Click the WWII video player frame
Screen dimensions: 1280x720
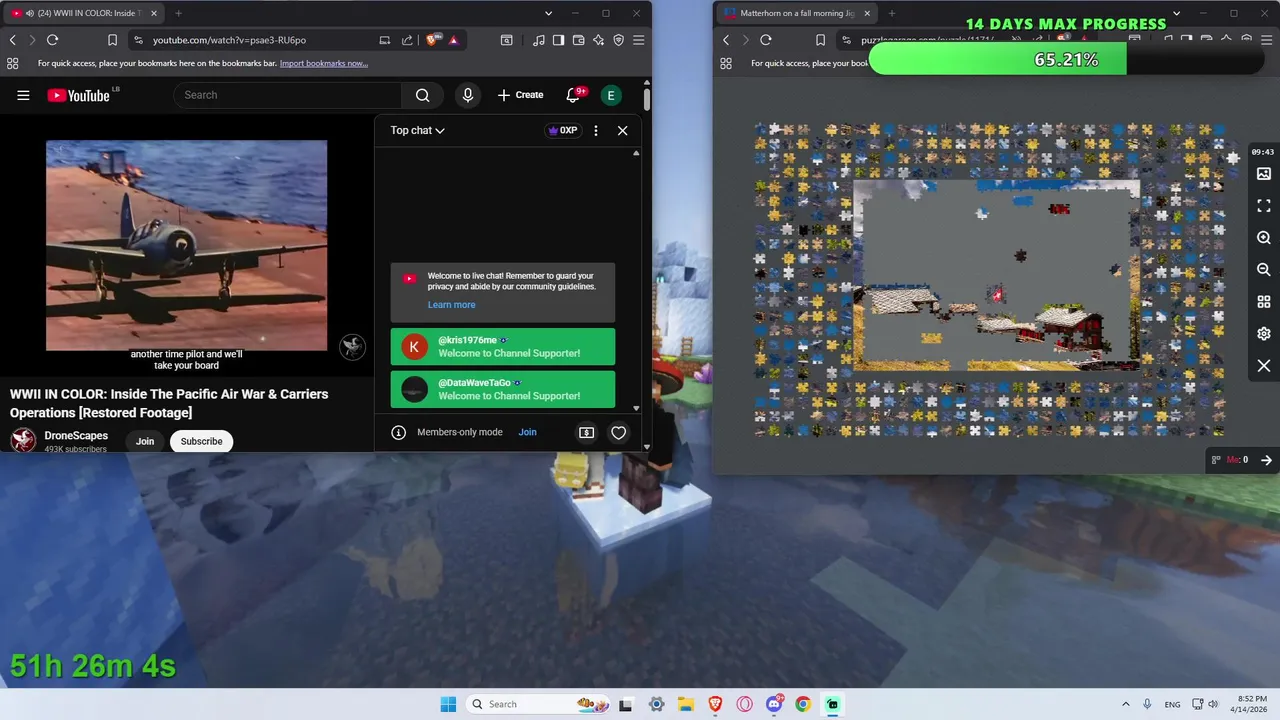pos(186,245)
